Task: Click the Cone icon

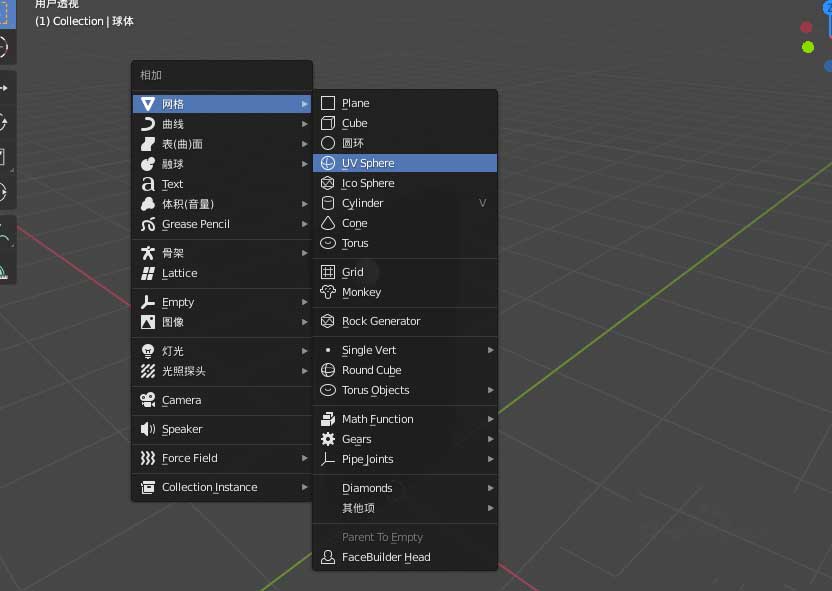Action: click(x=328, y=223)
